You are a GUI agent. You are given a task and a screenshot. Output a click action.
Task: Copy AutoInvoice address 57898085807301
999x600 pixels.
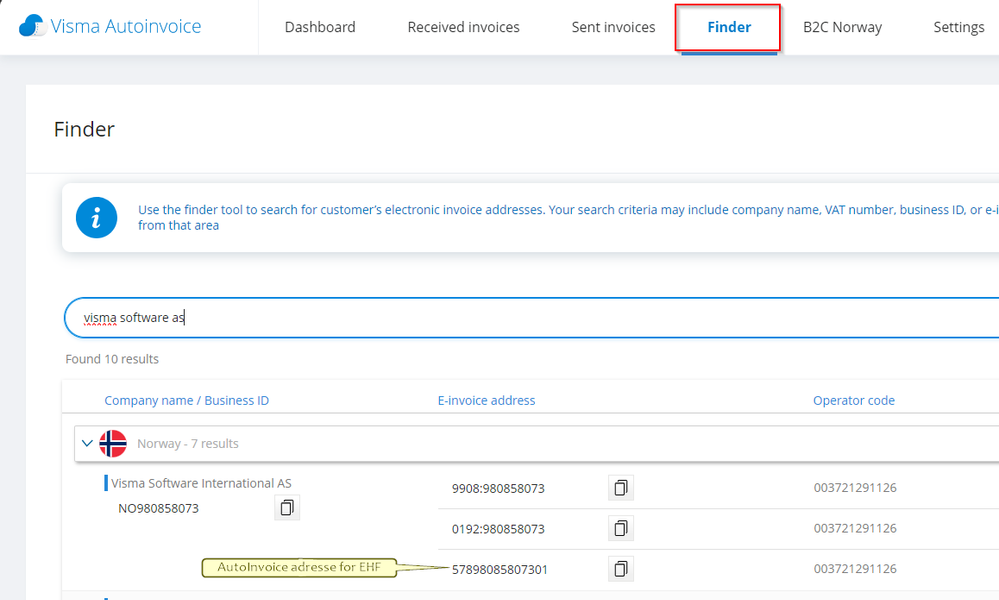pos(621,568)
